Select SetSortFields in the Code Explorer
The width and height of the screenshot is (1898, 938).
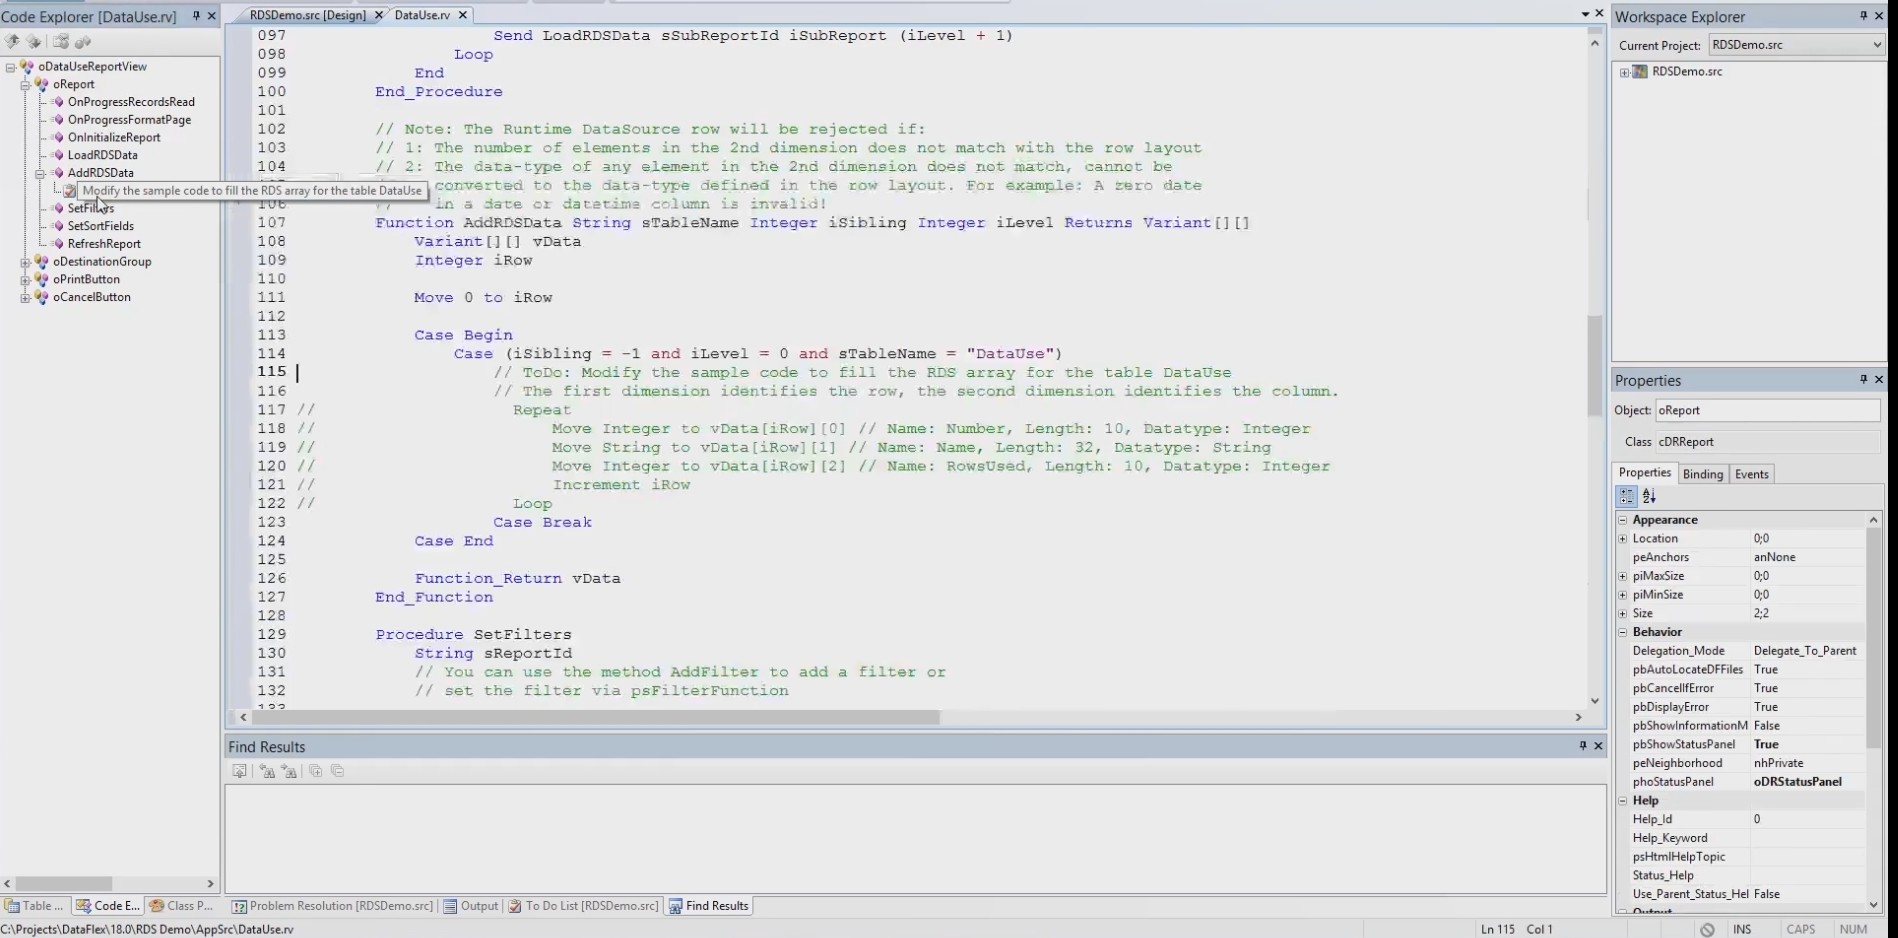click(100, 226)
